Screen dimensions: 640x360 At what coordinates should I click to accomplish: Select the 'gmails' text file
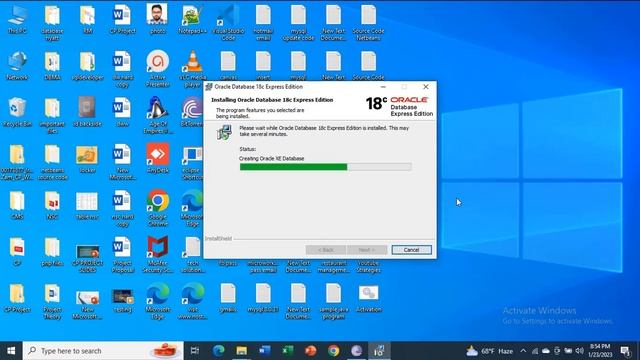click(228, 298)
